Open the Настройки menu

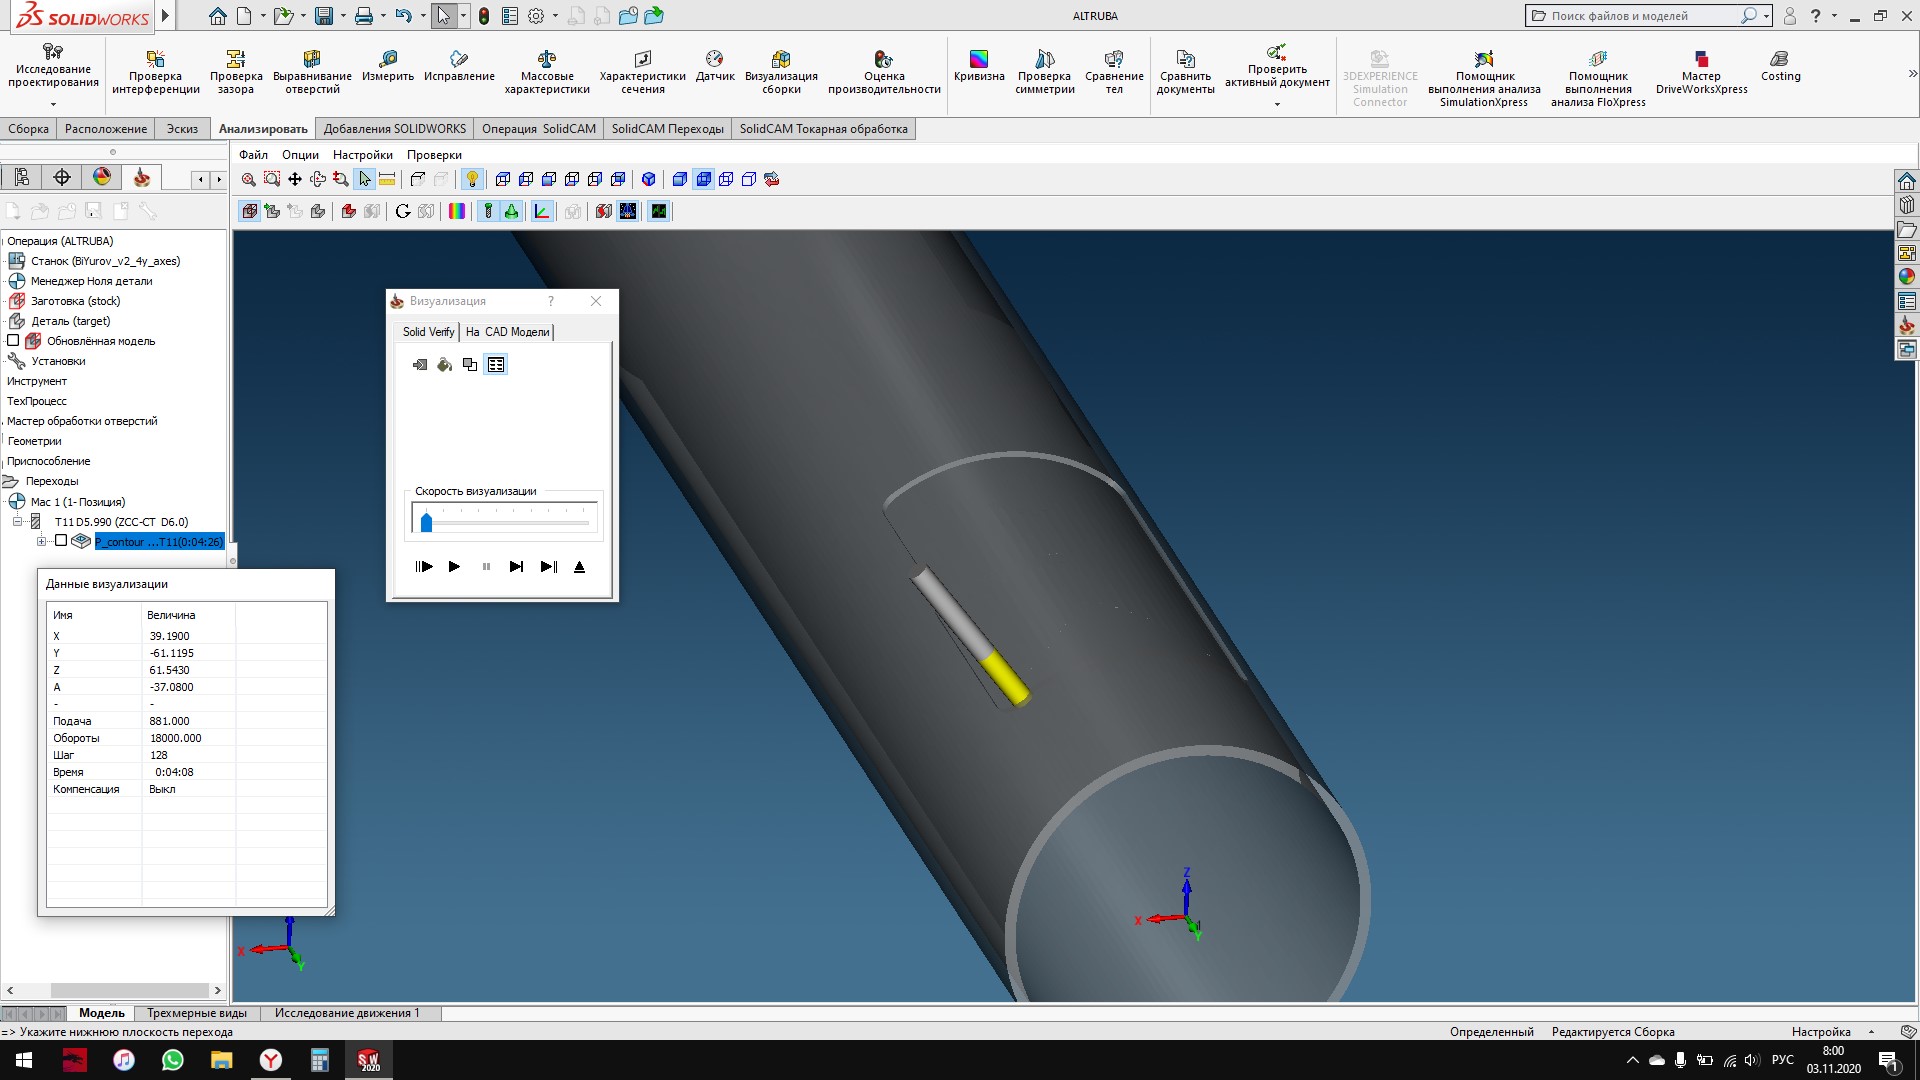point(362,155)
